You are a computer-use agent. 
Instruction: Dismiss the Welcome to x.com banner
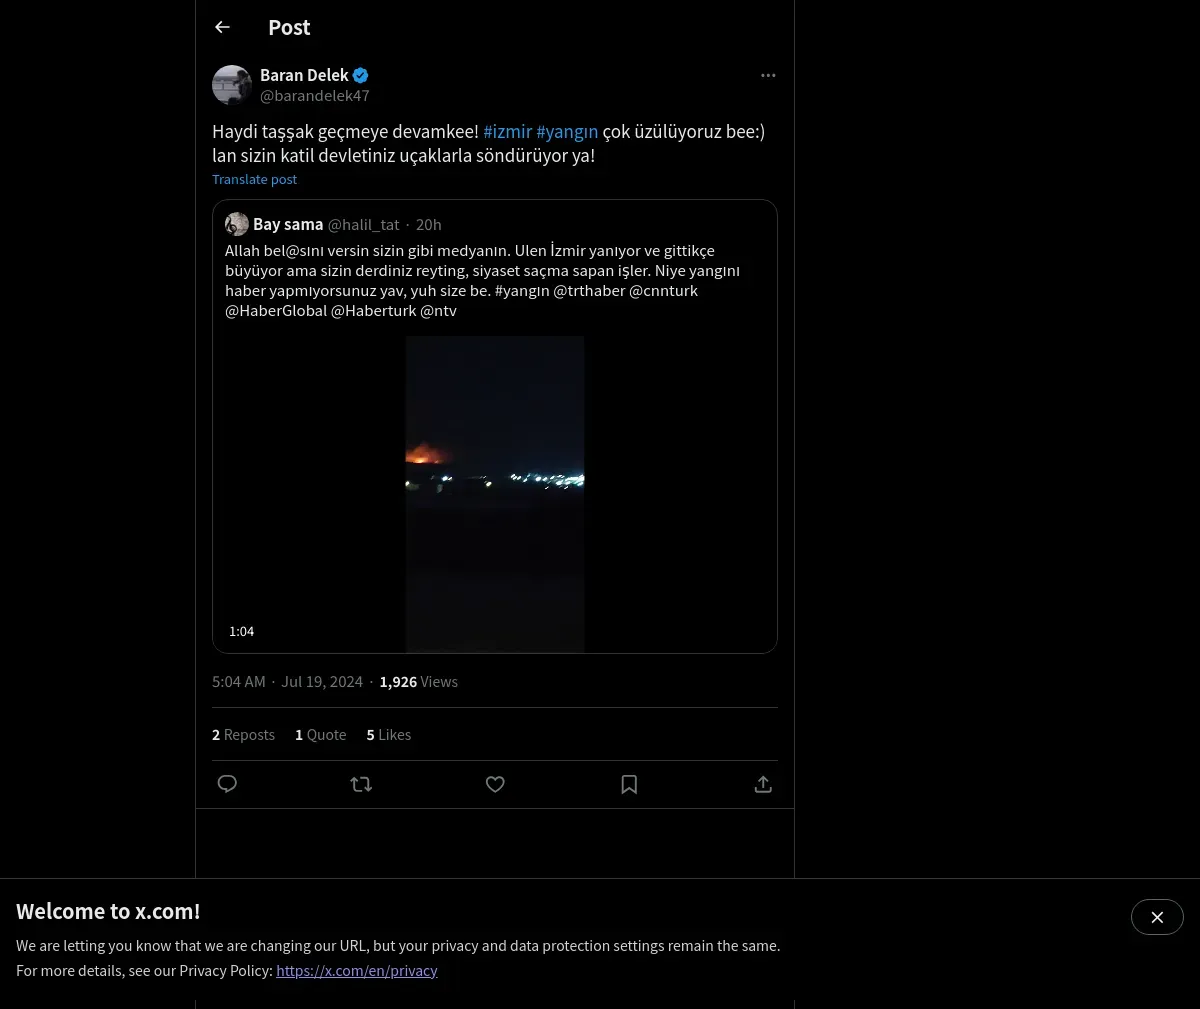(1157, 917)
